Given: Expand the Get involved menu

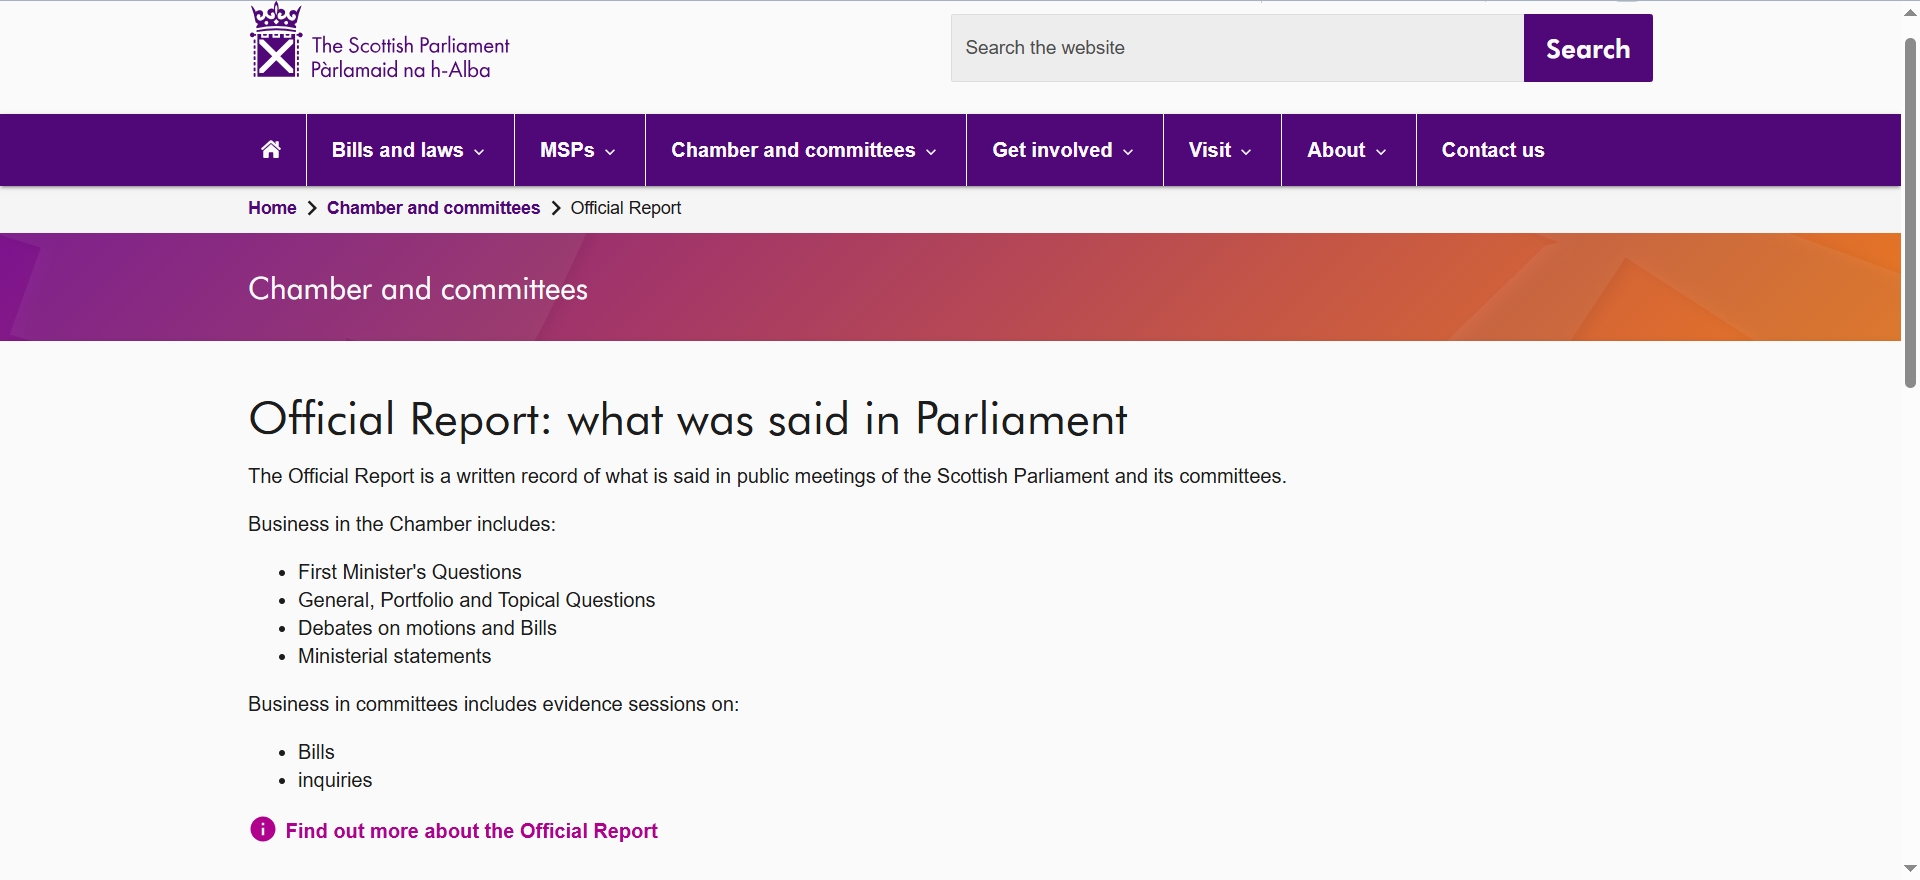Looking at the screenshot, I should [x=1065, y=150].
